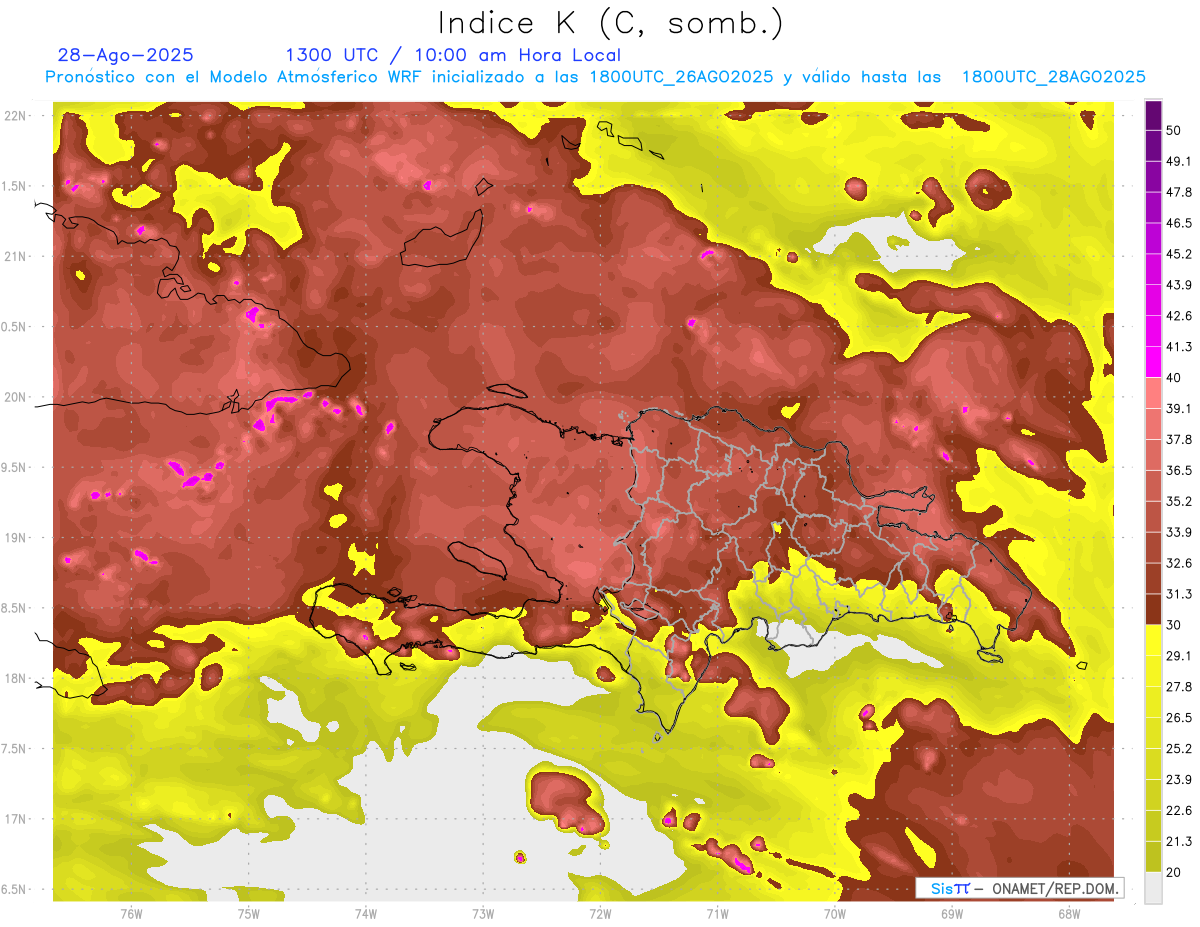The height and width of the screenshot is (927, 1200).
Task: Click the colorbar value '33.9'
Action: point(1179,532)
